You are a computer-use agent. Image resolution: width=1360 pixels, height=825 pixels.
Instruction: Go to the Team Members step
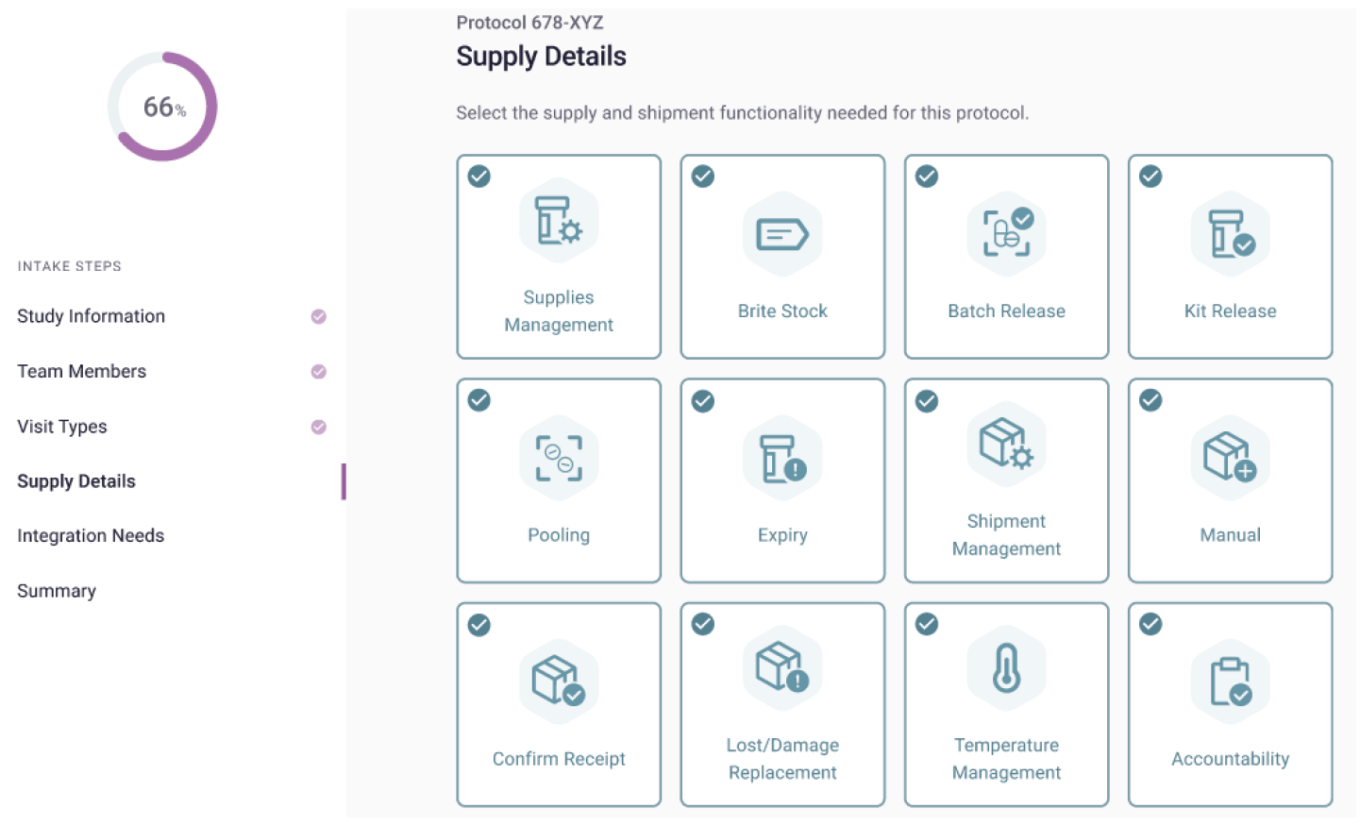(x=80, y=371)
